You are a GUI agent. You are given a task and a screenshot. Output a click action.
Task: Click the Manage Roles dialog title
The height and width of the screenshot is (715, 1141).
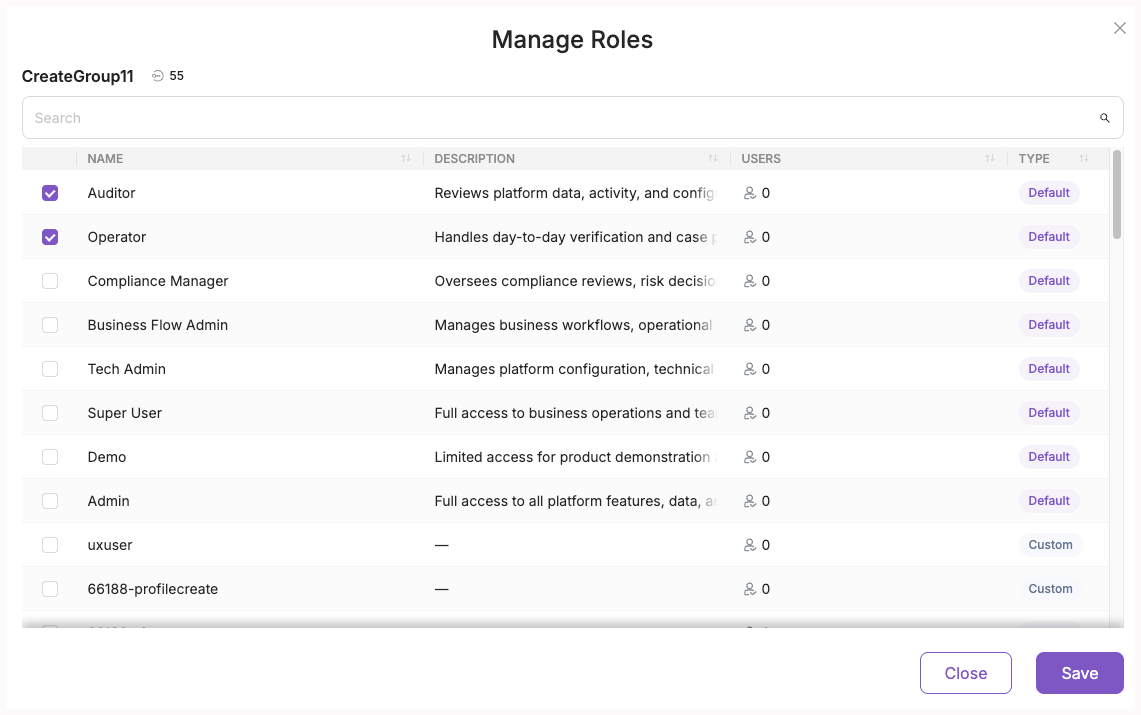572,39
